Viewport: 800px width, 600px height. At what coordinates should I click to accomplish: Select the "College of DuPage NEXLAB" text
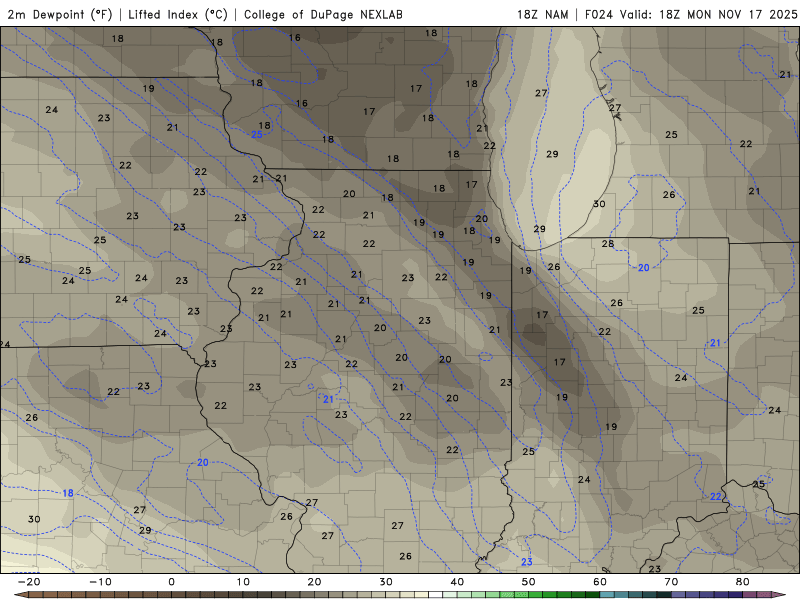[x=323, y=14]
